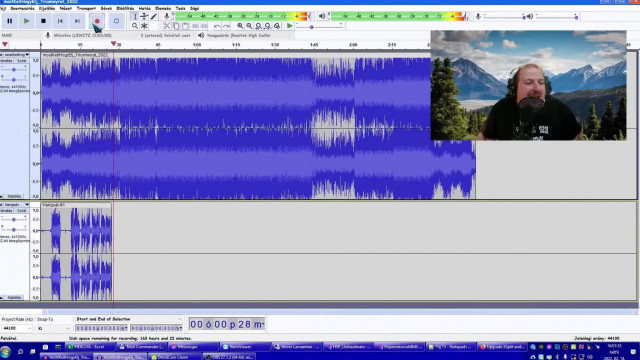Screen dimensions: 640x360
Task: Click the Zoom Toggle icon
Action: click(x=277, y=26)
